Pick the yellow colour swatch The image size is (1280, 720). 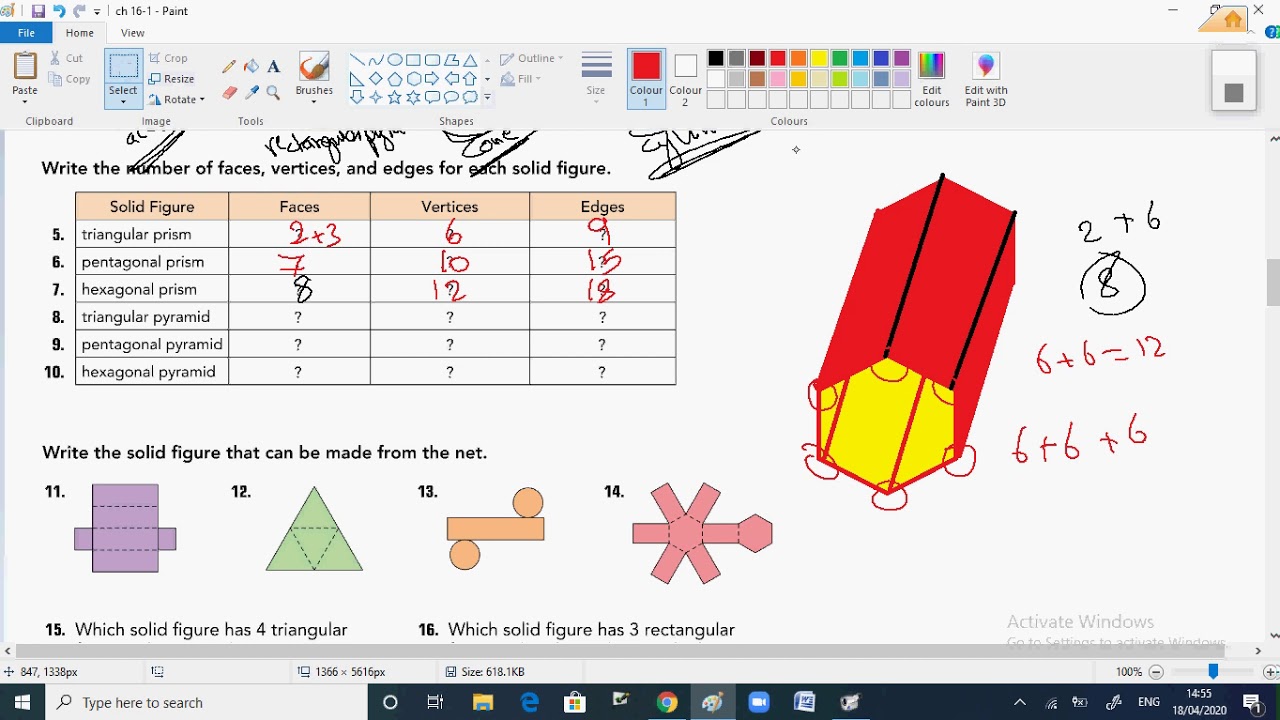pyautogui.click(x=819, y=59)
